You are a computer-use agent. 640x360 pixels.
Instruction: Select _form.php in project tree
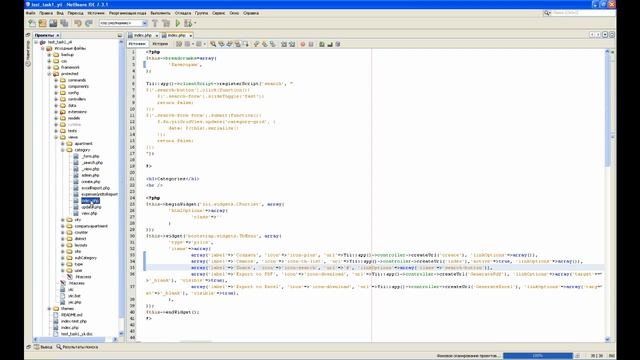[90, 156]
